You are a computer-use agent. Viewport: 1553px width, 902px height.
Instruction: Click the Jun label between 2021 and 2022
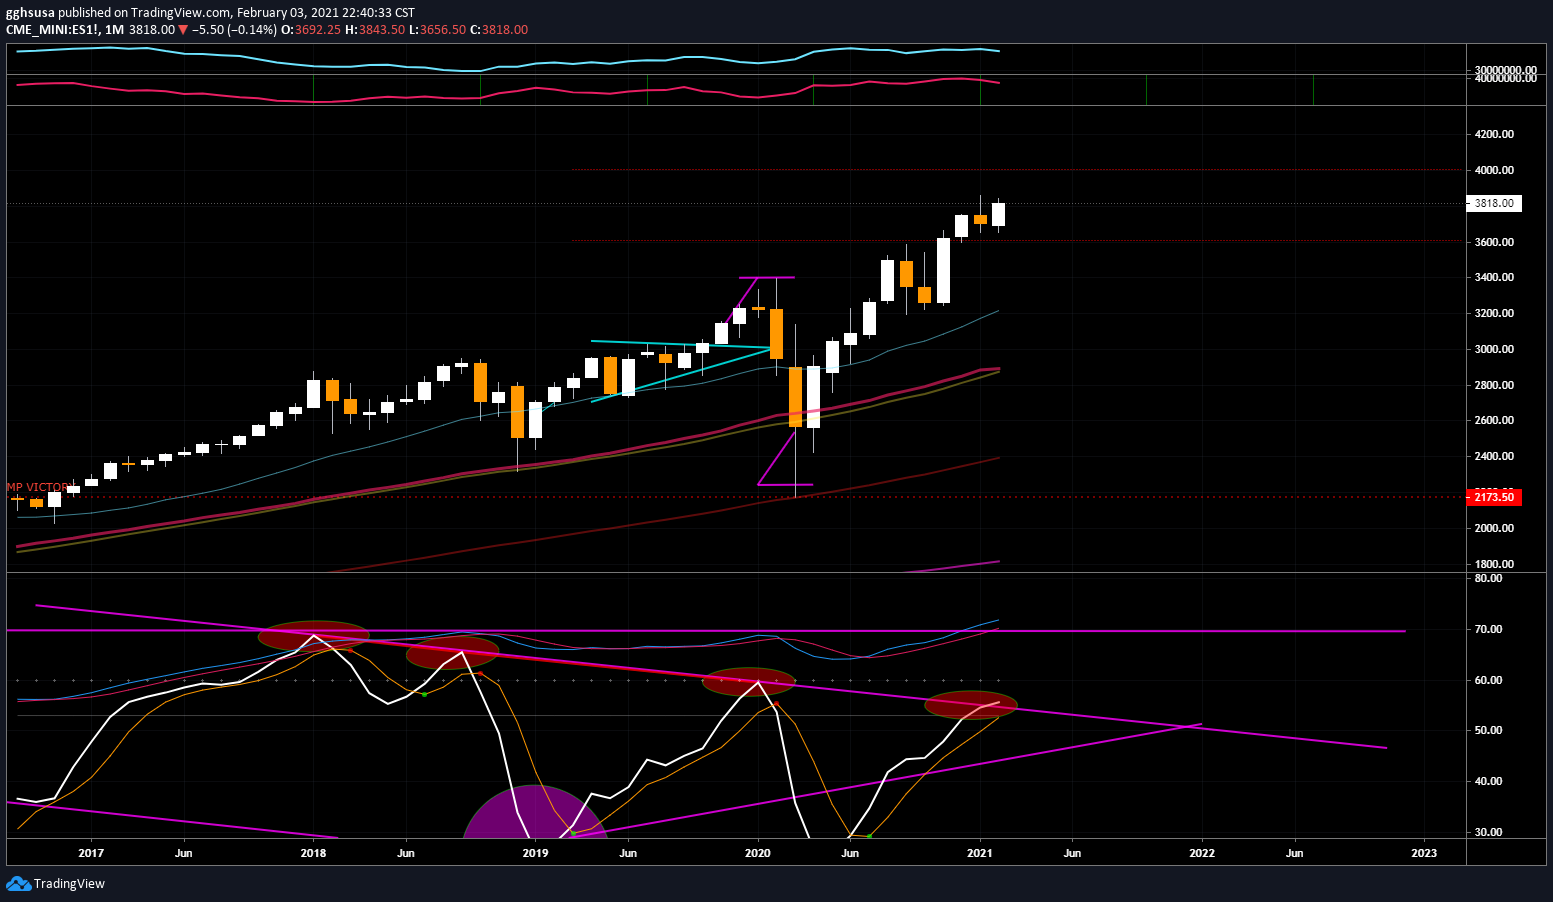point(1072,853)
